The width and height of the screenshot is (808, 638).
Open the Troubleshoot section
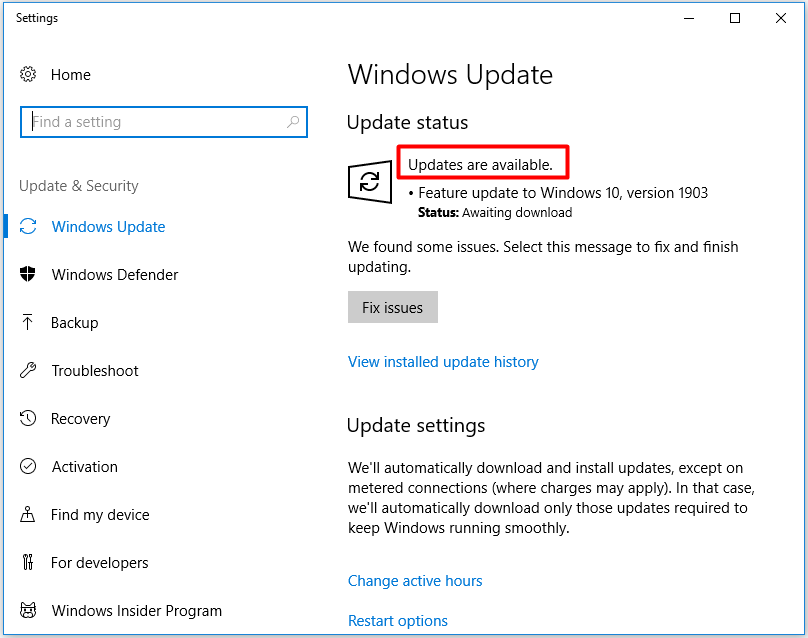[95, 371]
